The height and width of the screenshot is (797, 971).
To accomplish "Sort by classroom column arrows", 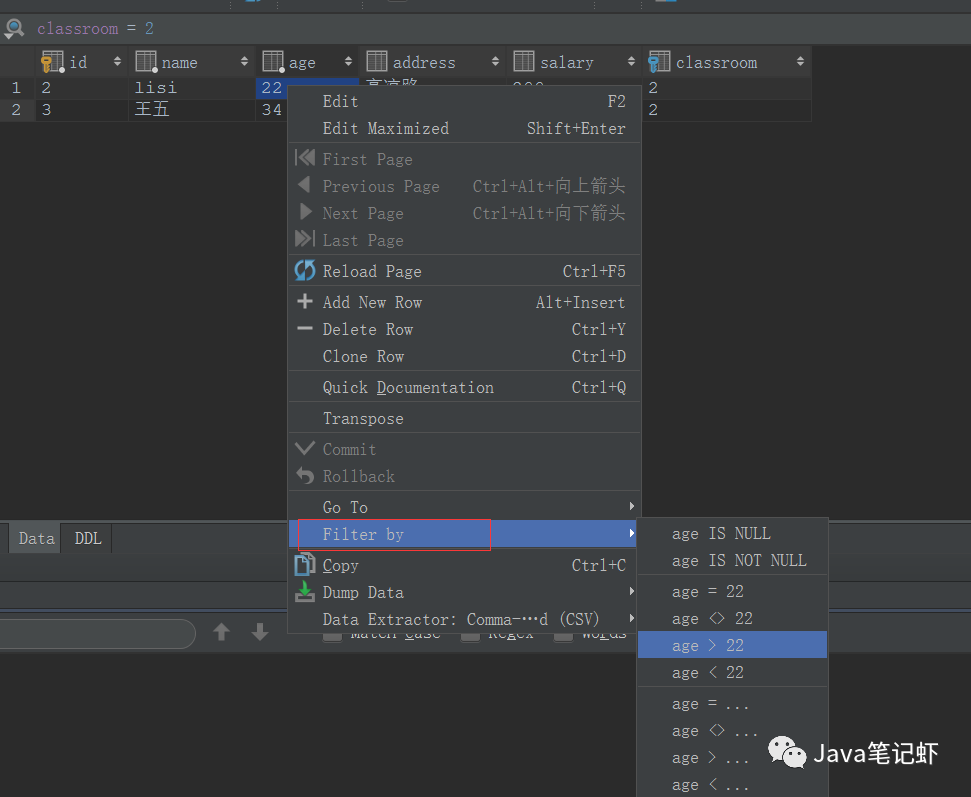I will [x=800, y=61].
